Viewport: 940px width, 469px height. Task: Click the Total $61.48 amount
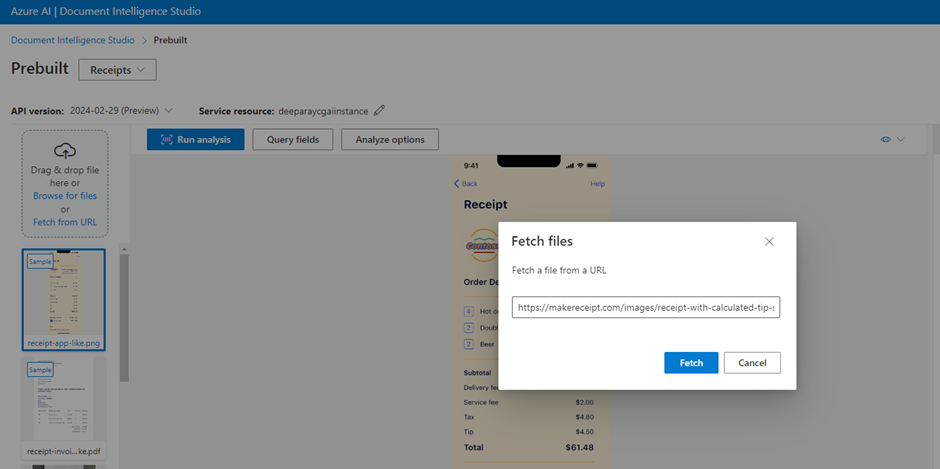point(579,447)
